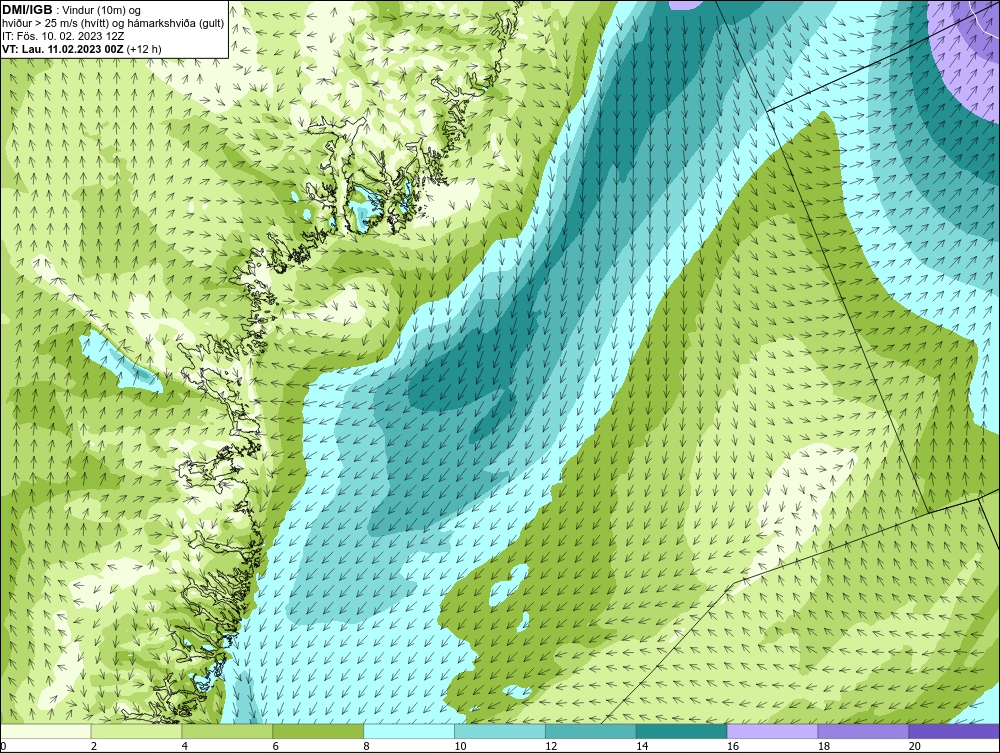The image size is (1000, 753).
Task: Select the 8–10 m/s light cyan legend swatch
Action: 409,731
